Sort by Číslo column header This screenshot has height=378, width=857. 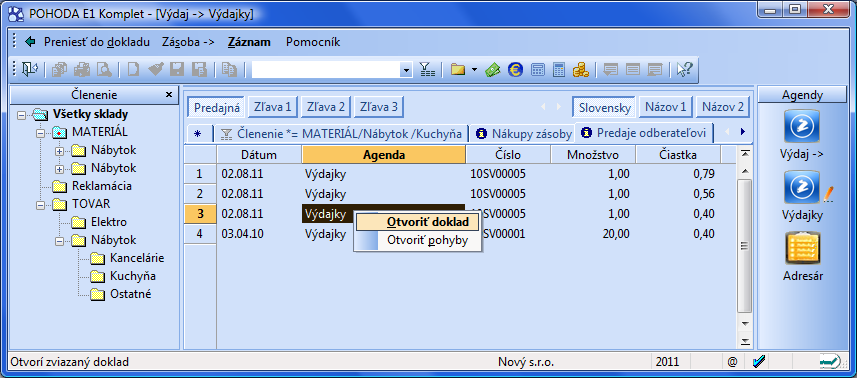[508, 155]
